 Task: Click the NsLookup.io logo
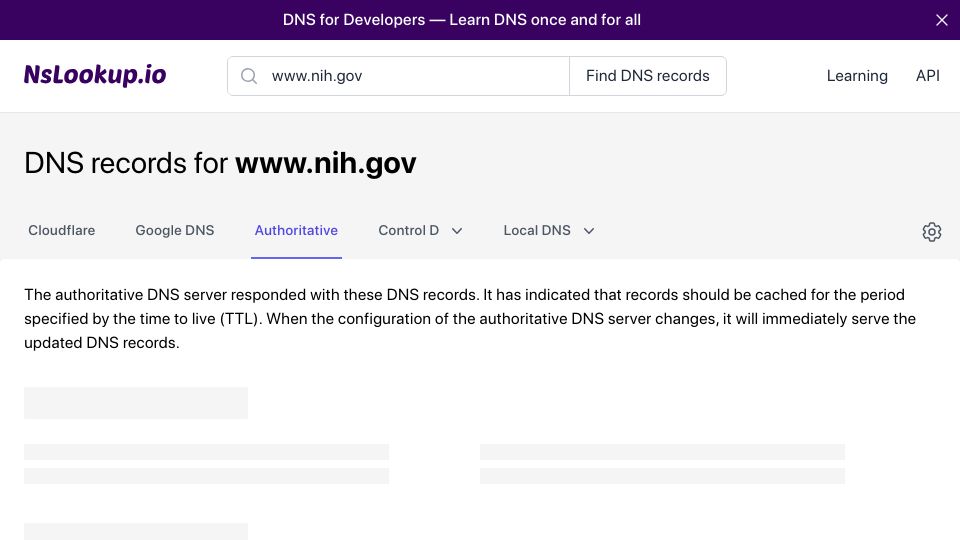95,75
